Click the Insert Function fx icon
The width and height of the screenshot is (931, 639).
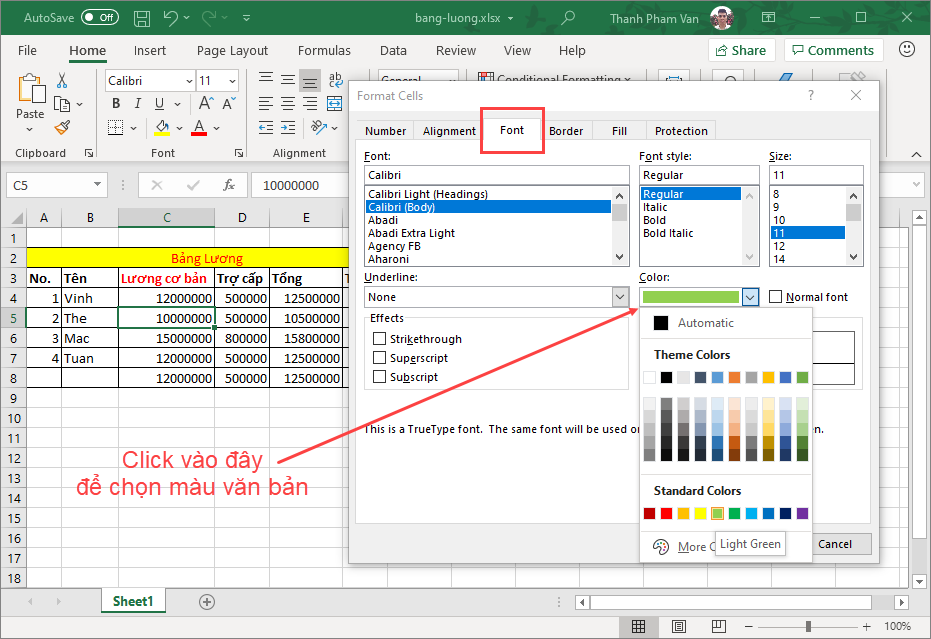229,185
